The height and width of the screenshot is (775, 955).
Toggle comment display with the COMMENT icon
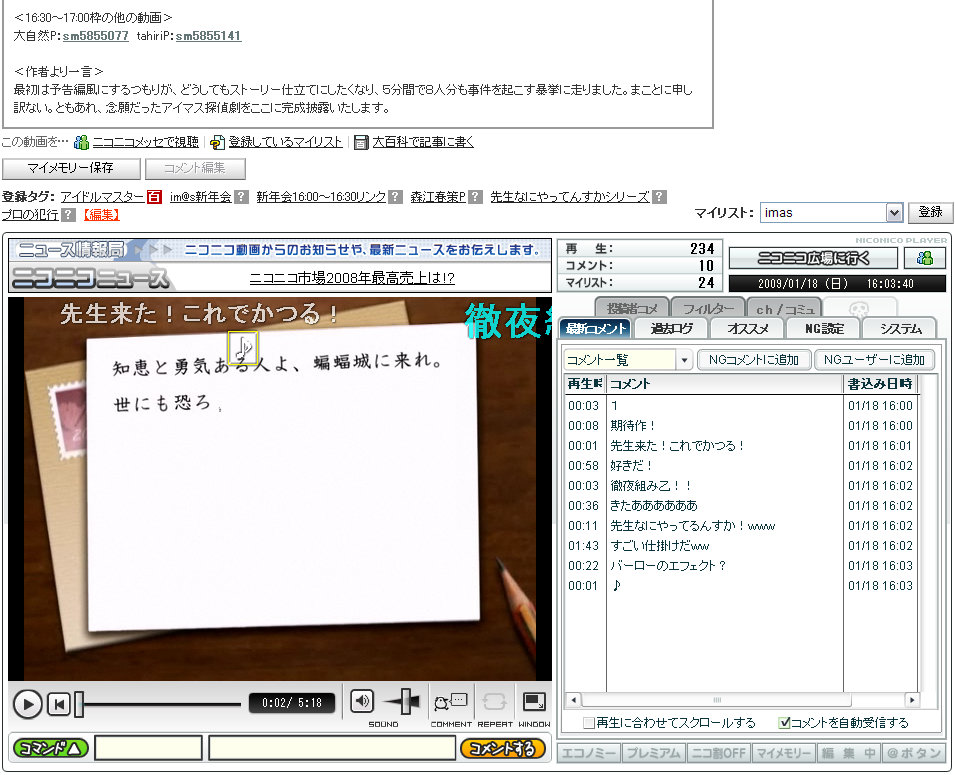tap(451, 702)
